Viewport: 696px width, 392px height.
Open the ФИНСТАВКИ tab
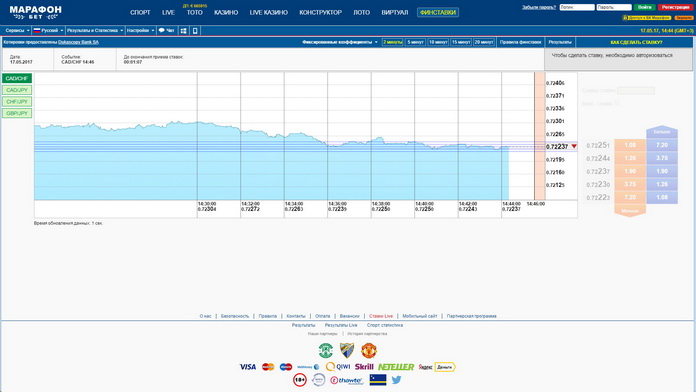(438, 12)
